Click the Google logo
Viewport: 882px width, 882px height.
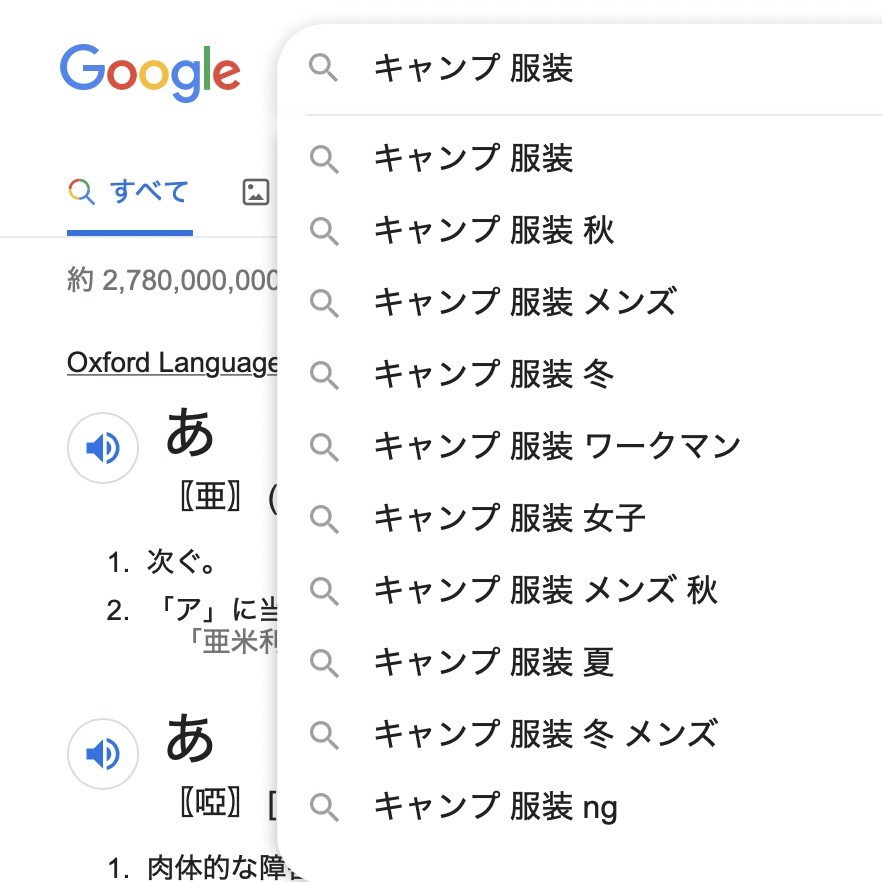(x=150, y=72)
